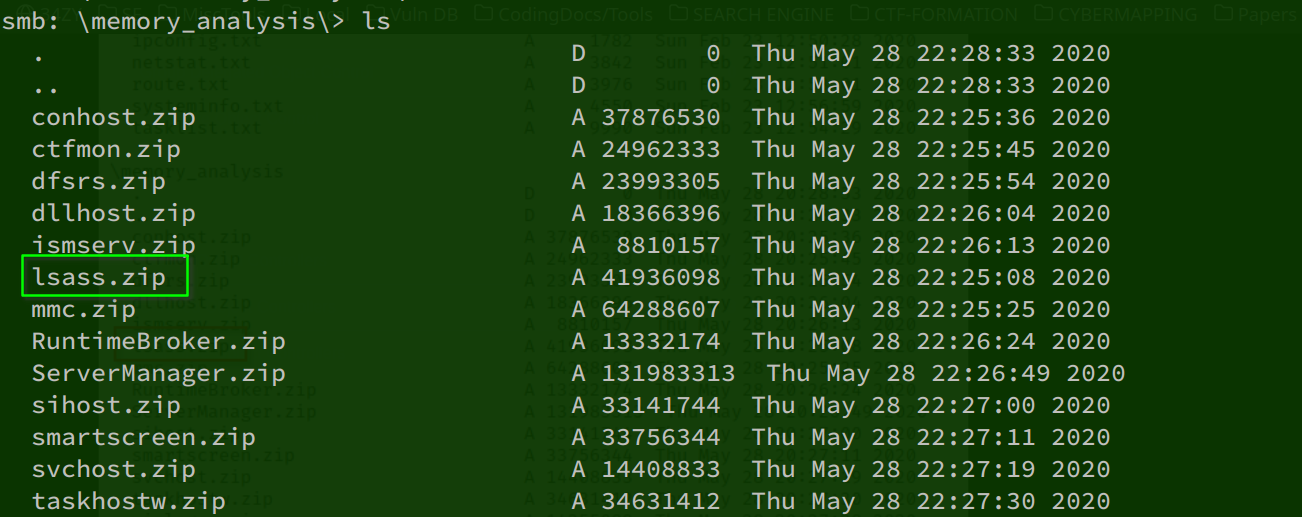The width and height of the screenshot is (1303, 518).
Task: Select the size value 13332174
Action: tap(661, 342)
